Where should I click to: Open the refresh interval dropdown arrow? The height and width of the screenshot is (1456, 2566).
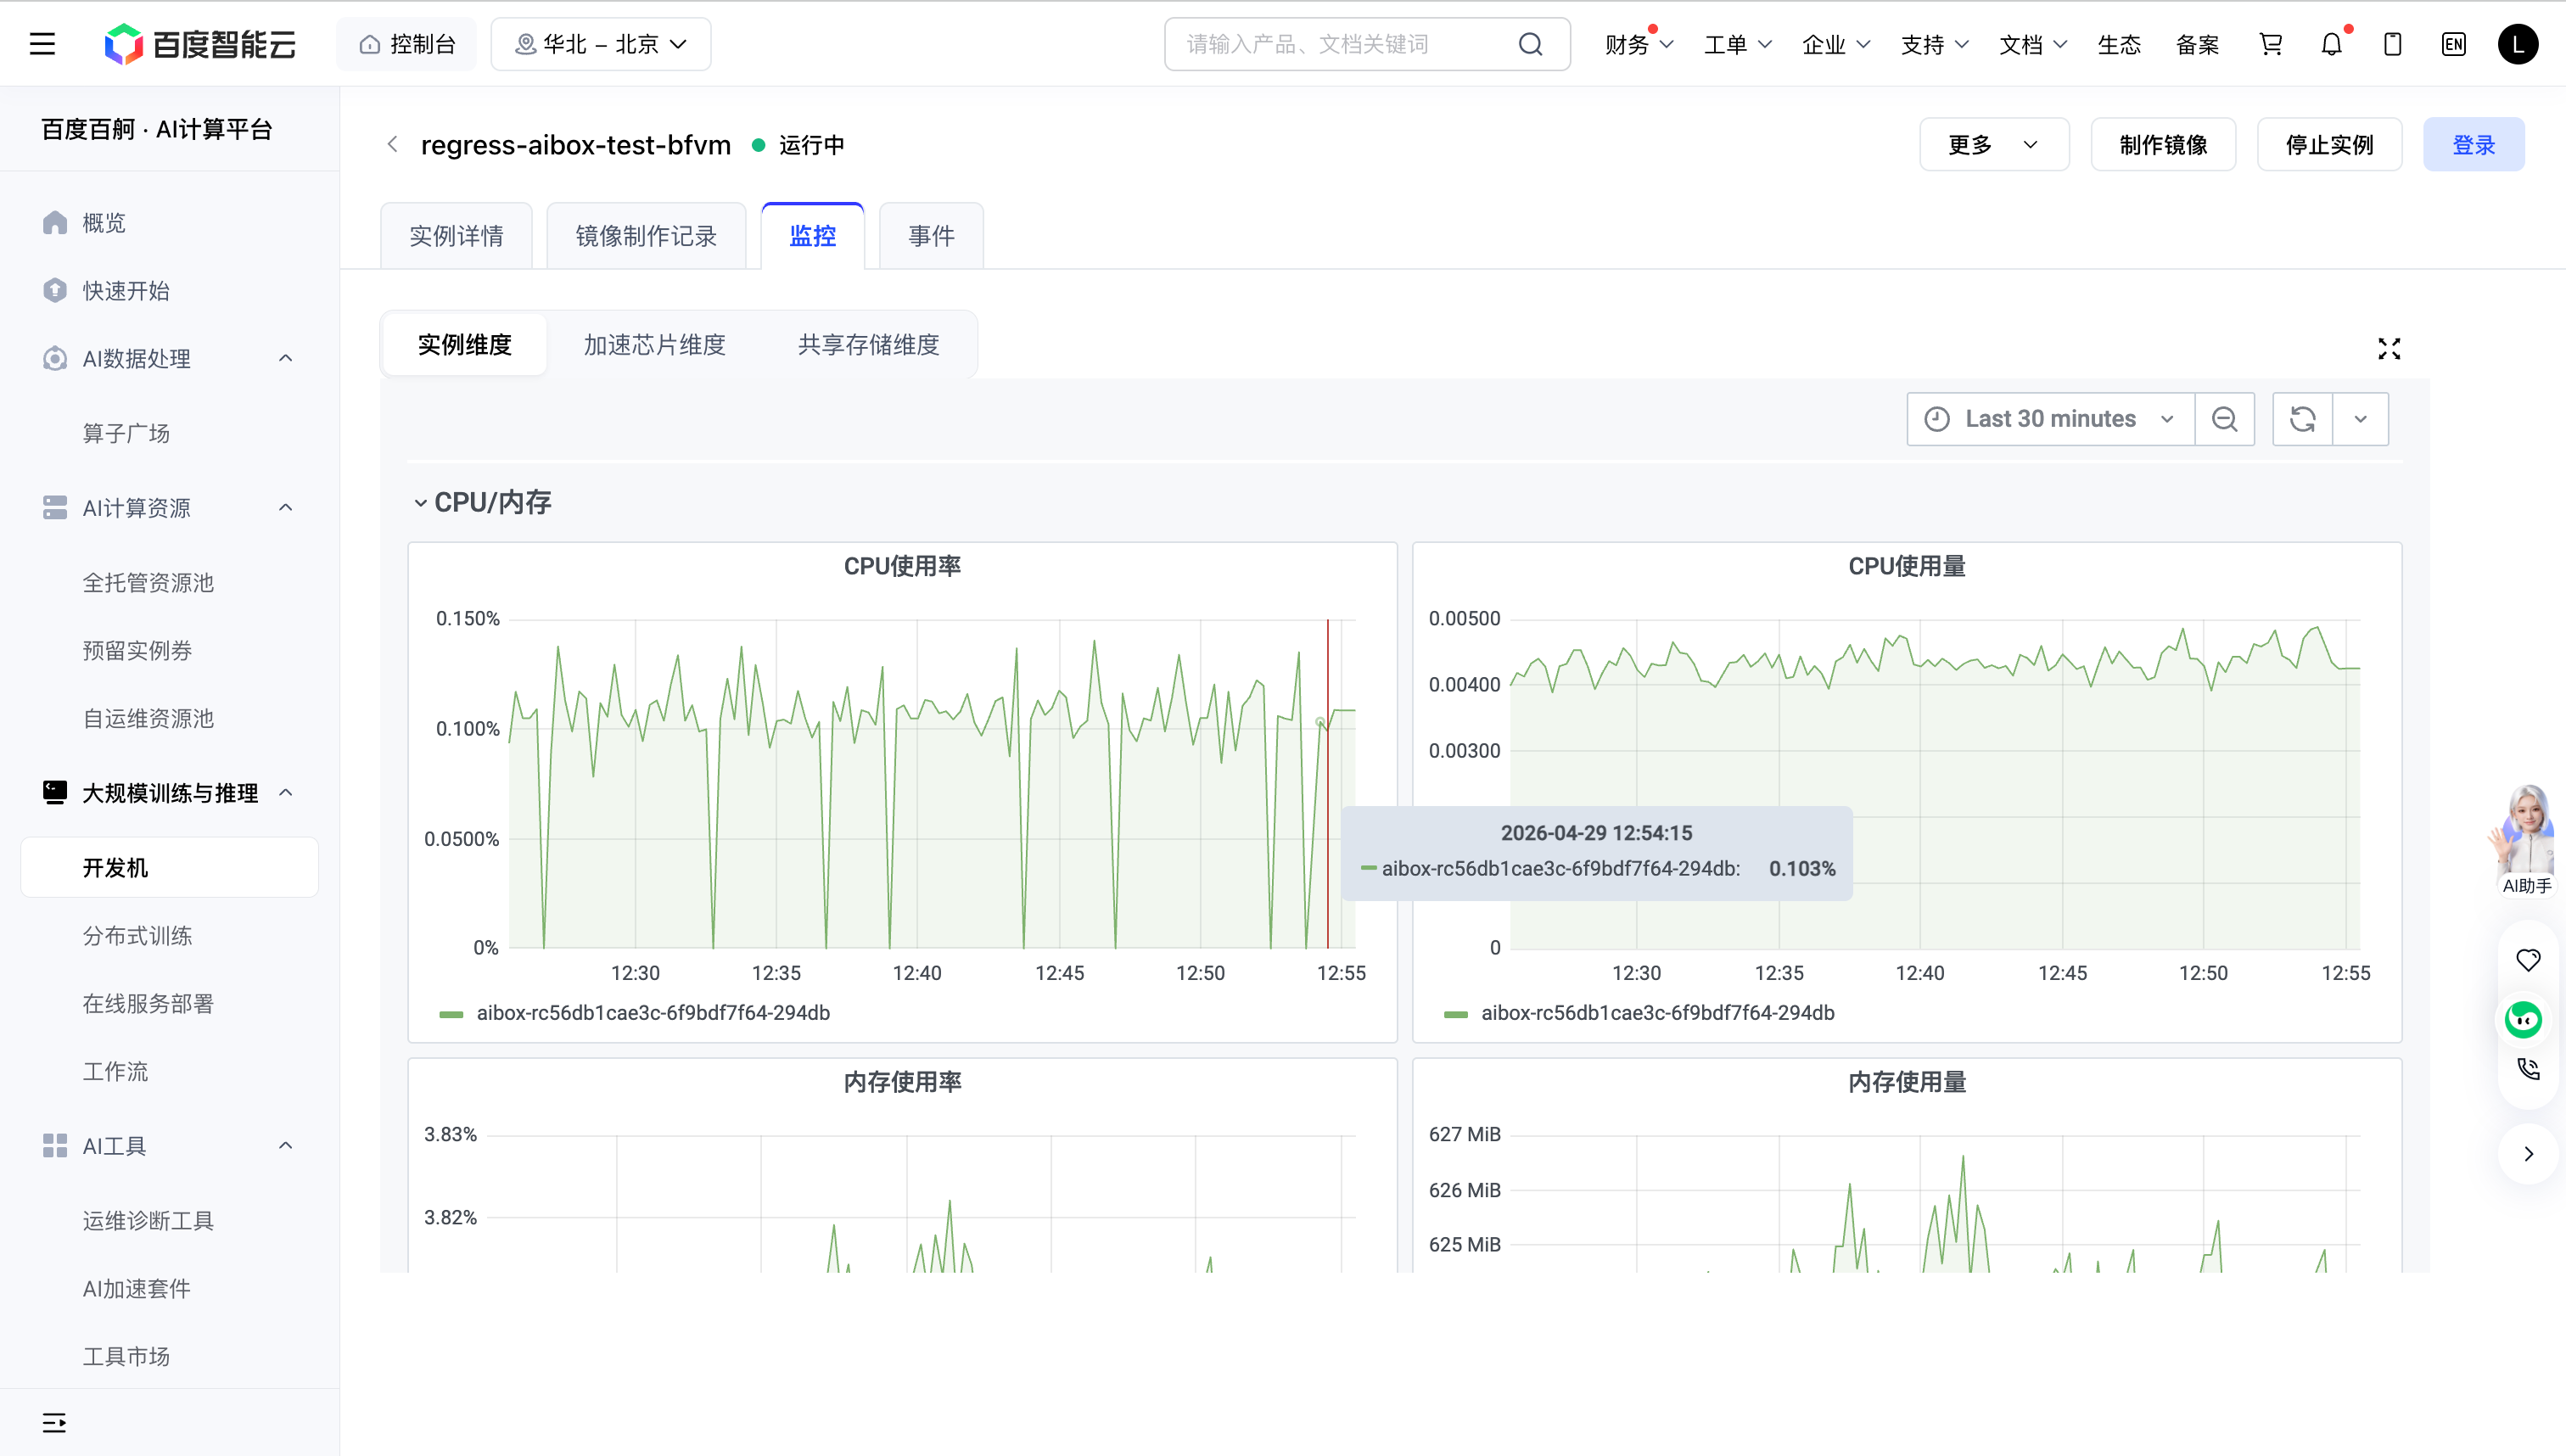pos(2361,419)
